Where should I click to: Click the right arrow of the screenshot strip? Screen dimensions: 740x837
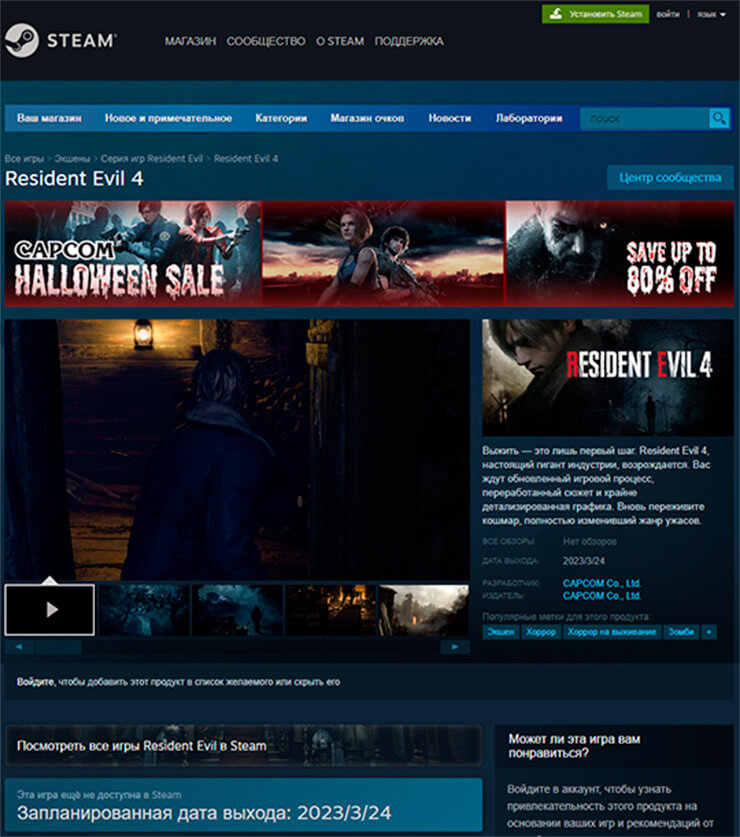[x=455, y=646]
